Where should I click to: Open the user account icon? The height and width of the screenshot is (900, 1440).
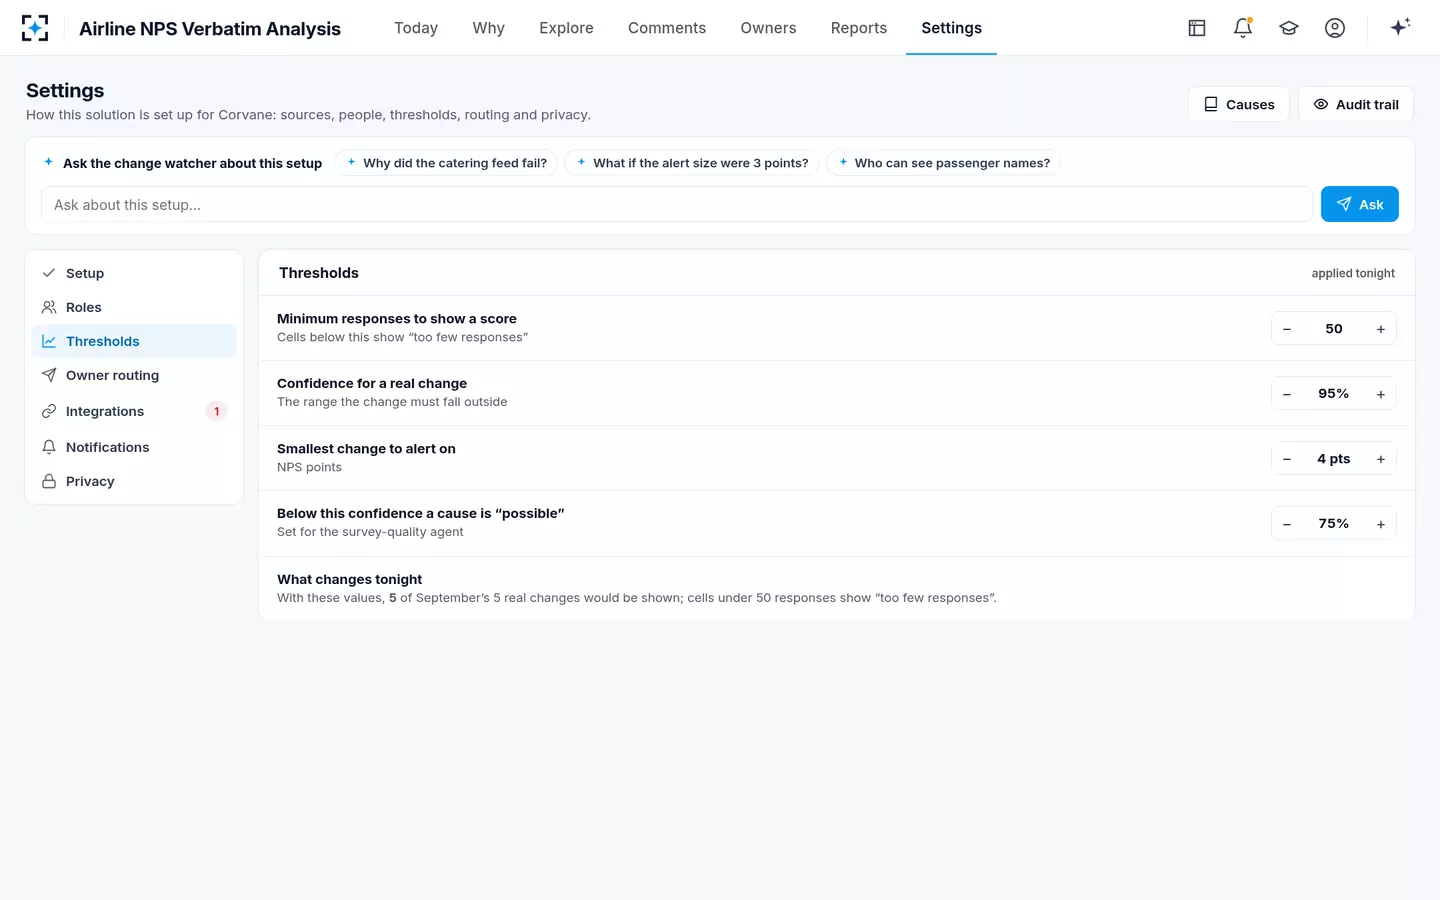coord(1335,28)
